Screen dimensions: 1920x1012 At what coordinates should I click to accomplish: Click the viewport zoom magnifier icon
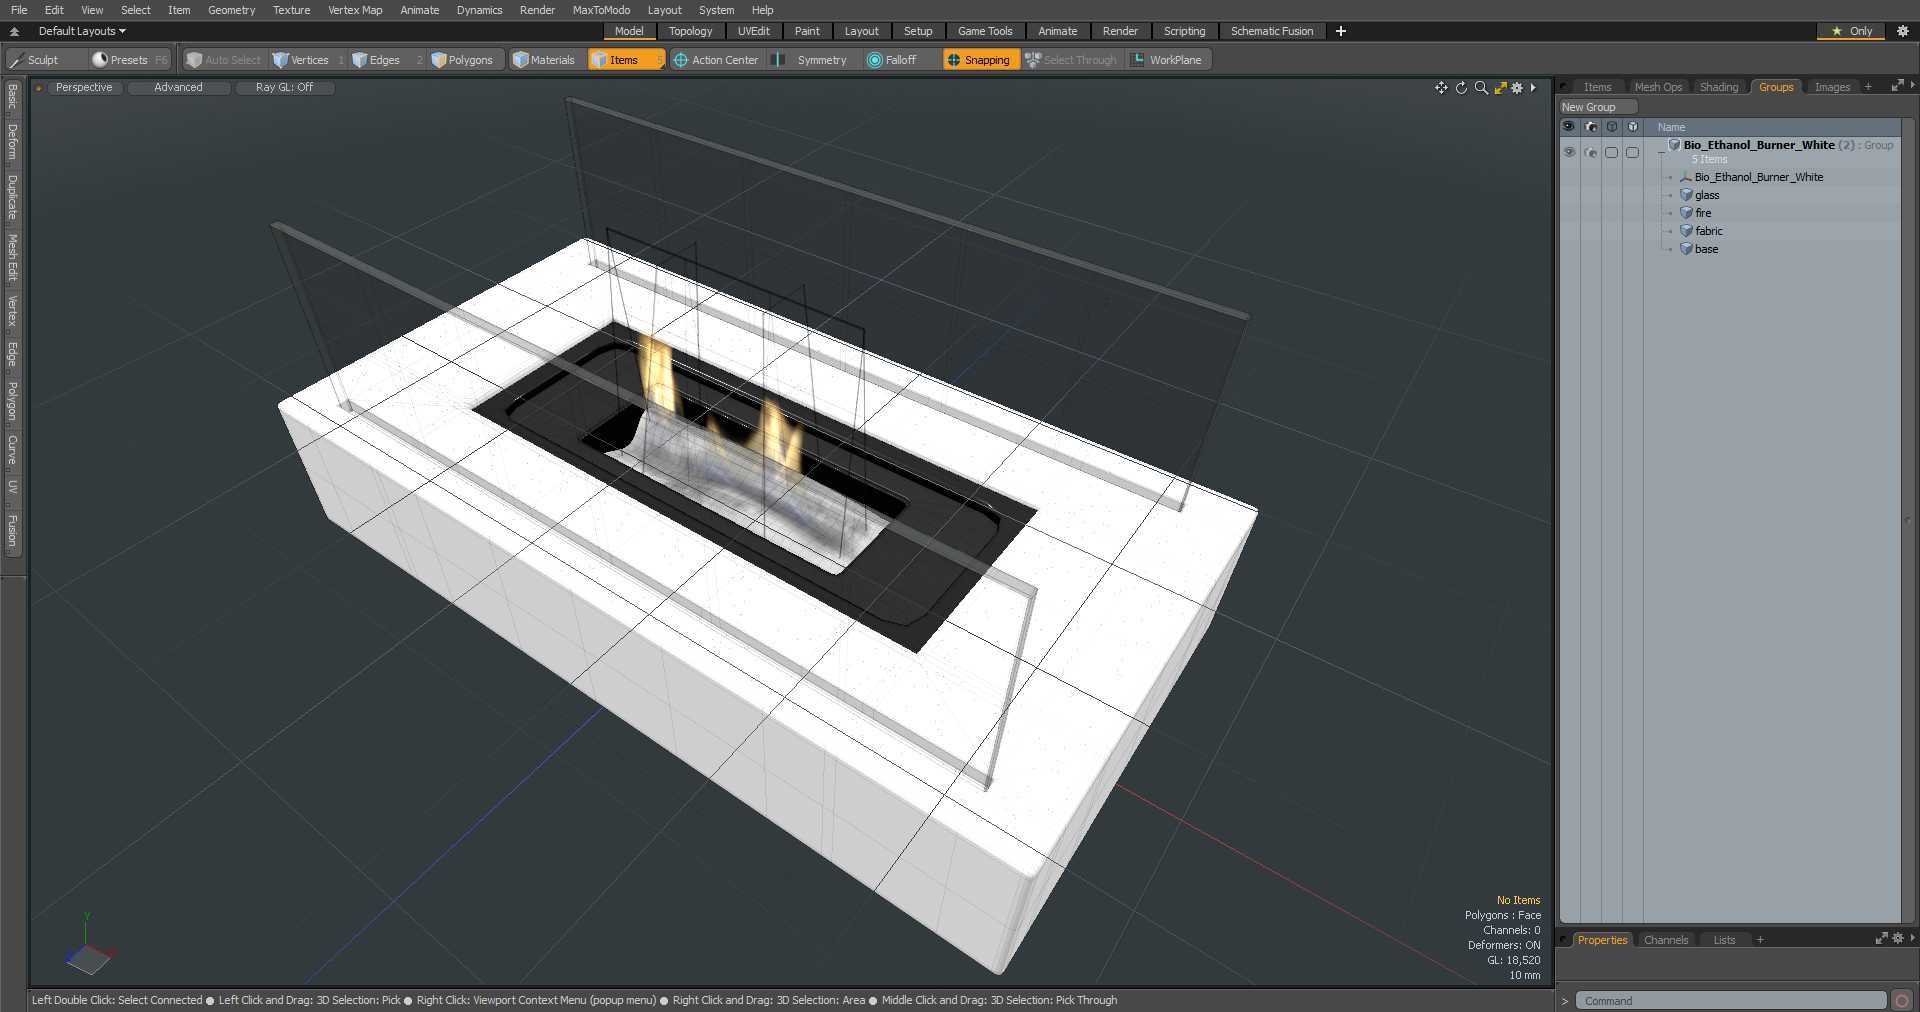[1481, 88]
